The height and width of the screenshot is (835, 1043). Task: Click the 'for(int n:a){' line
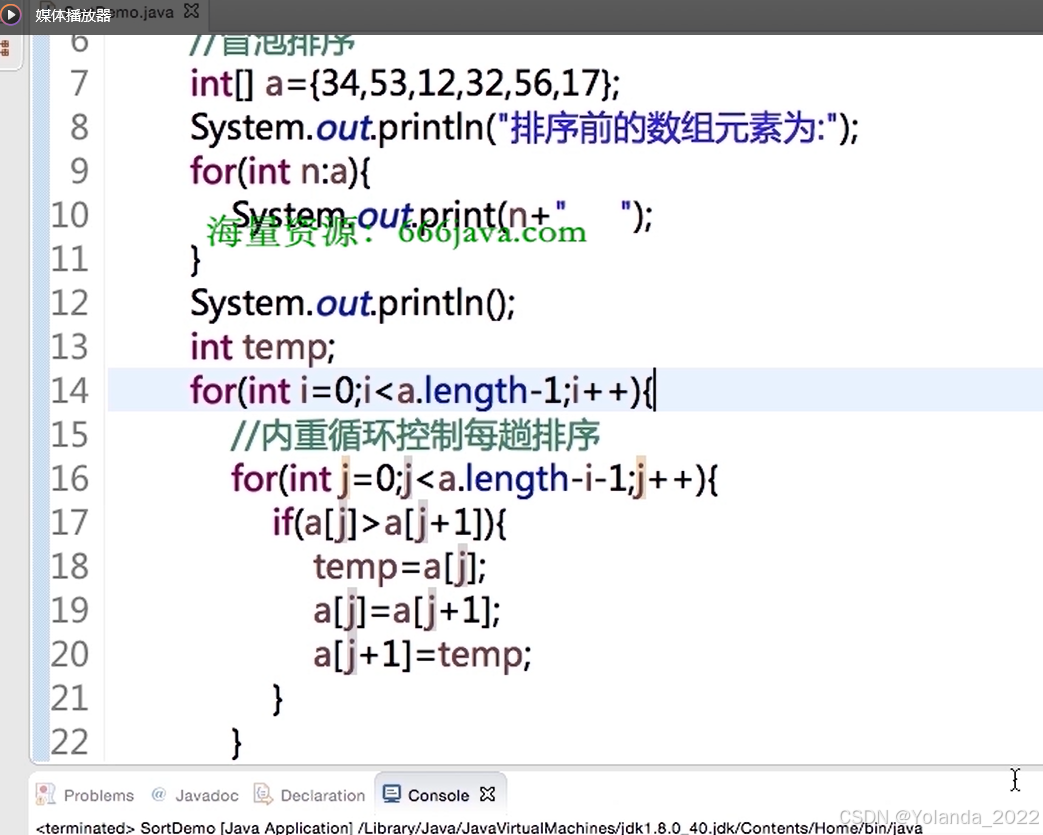click(280, 172)
